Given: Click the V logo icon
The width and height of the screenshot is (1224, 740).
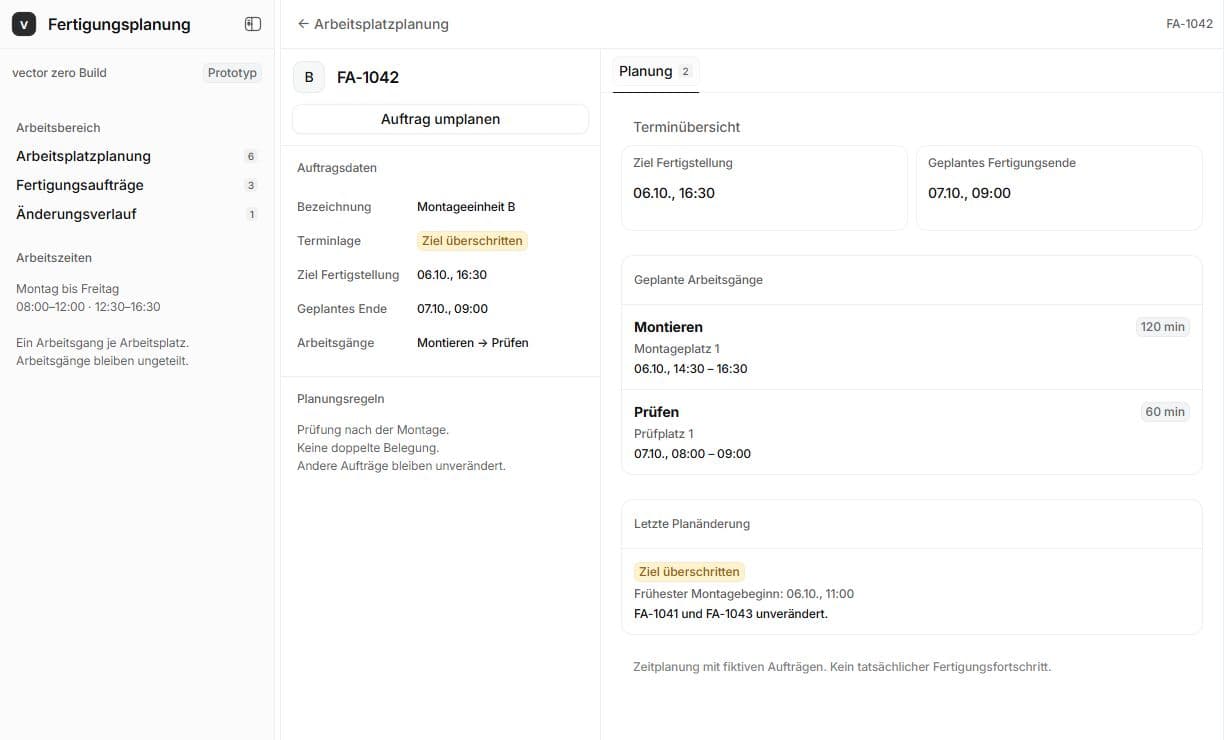Looking at the screenshot, I should 24,24.
